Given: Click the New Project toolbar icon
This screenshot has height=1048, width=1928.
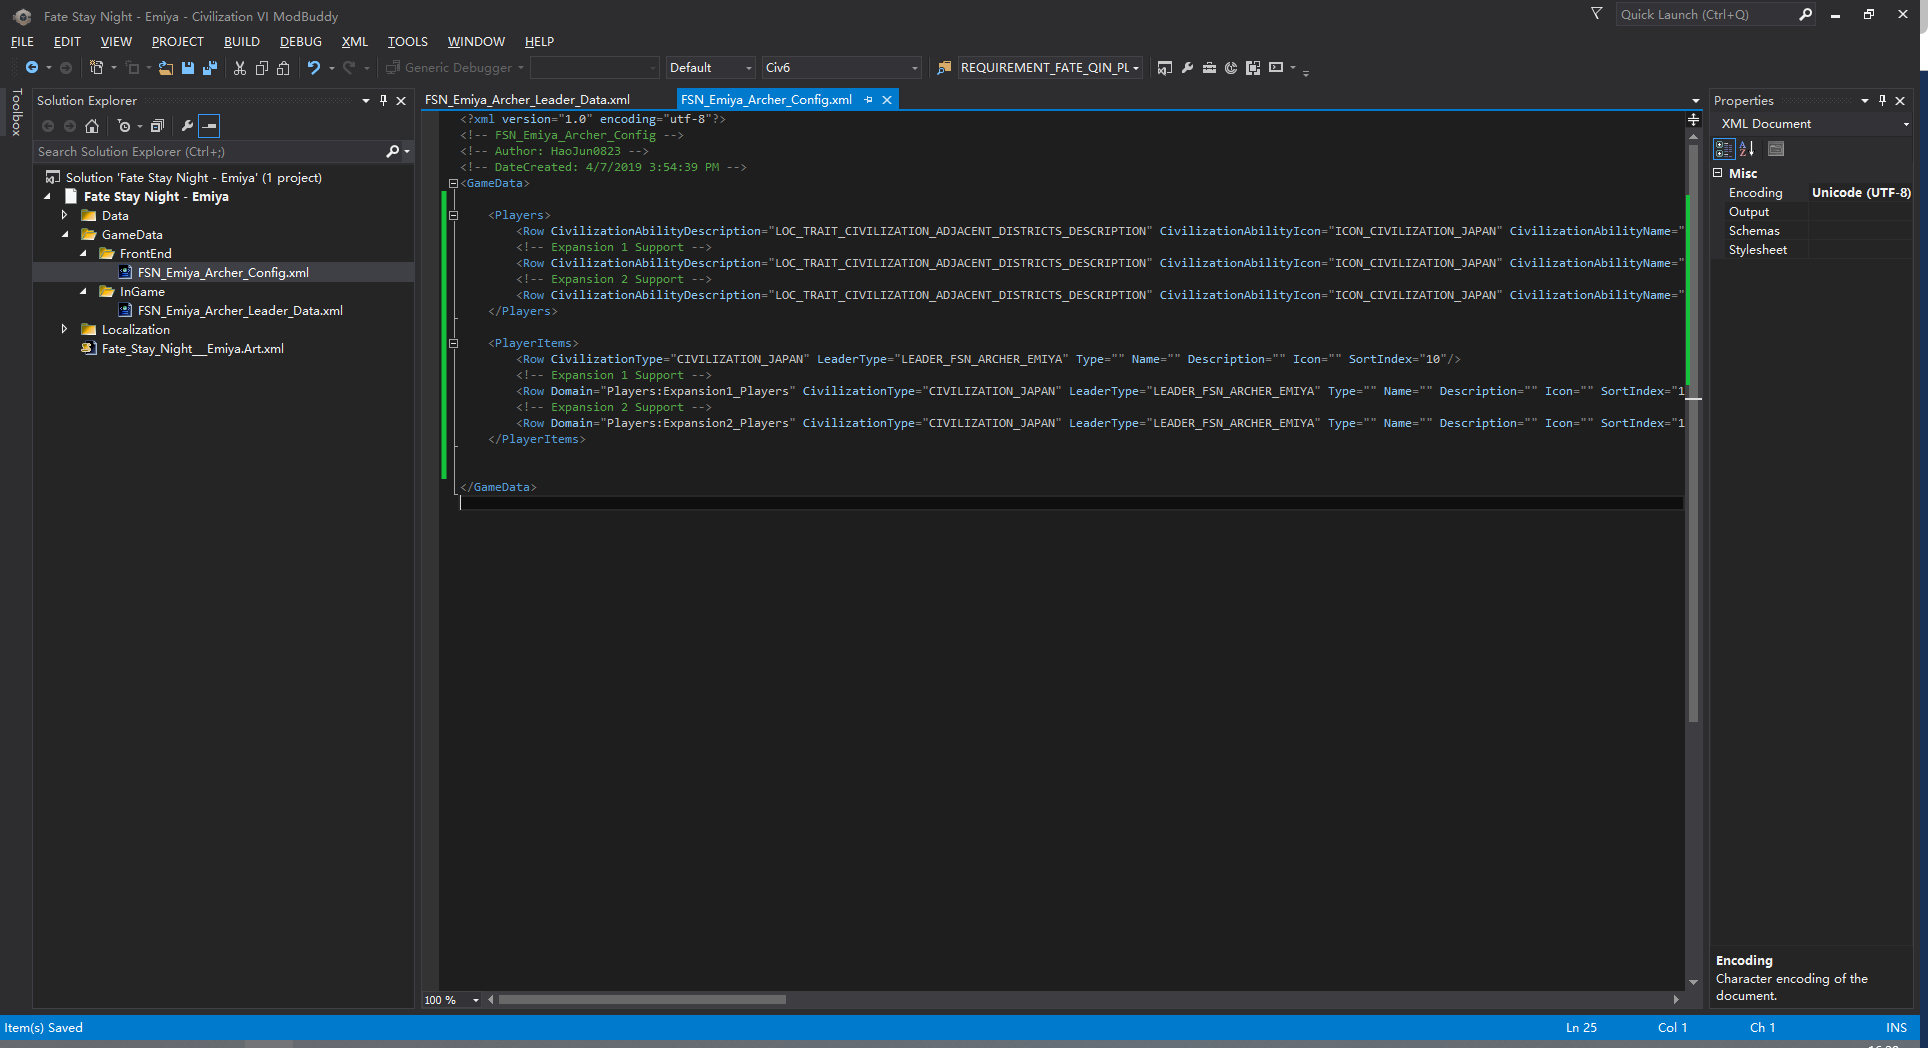Looking at the screenshot, I should pyautogui.click(x=96, y=68).
